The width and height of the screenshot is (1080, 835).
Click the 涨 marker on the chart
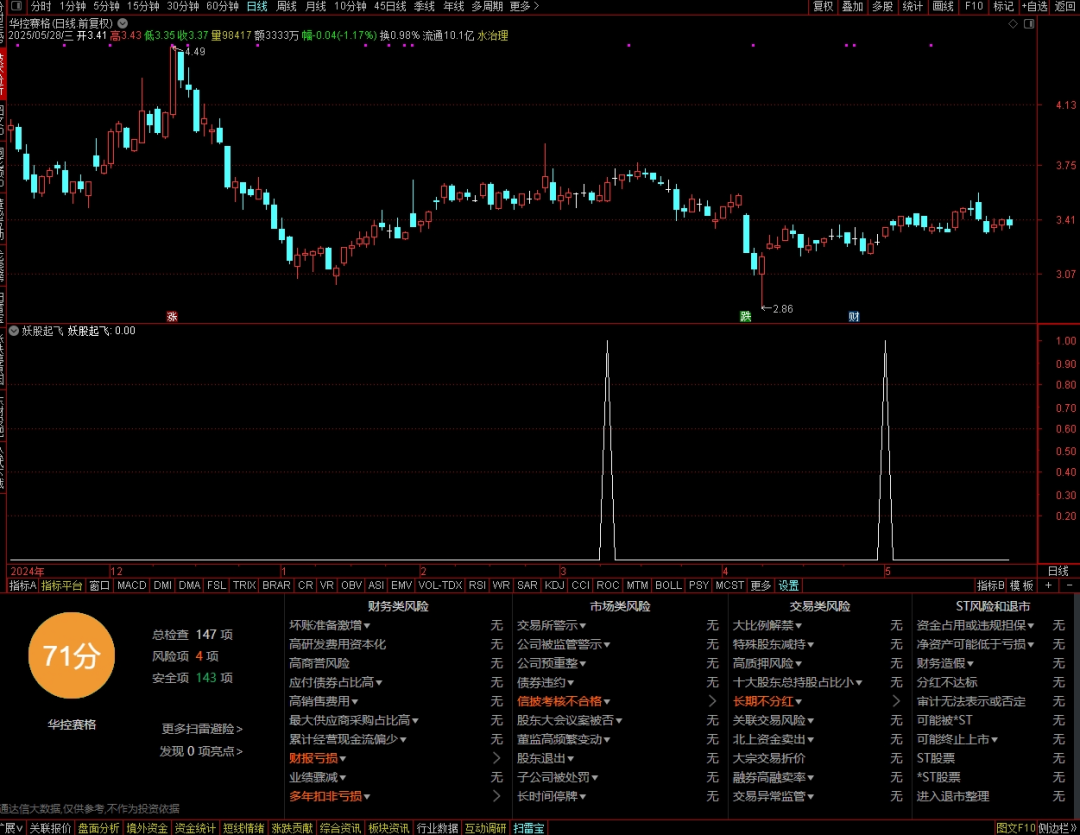click(x=172, y=316)
